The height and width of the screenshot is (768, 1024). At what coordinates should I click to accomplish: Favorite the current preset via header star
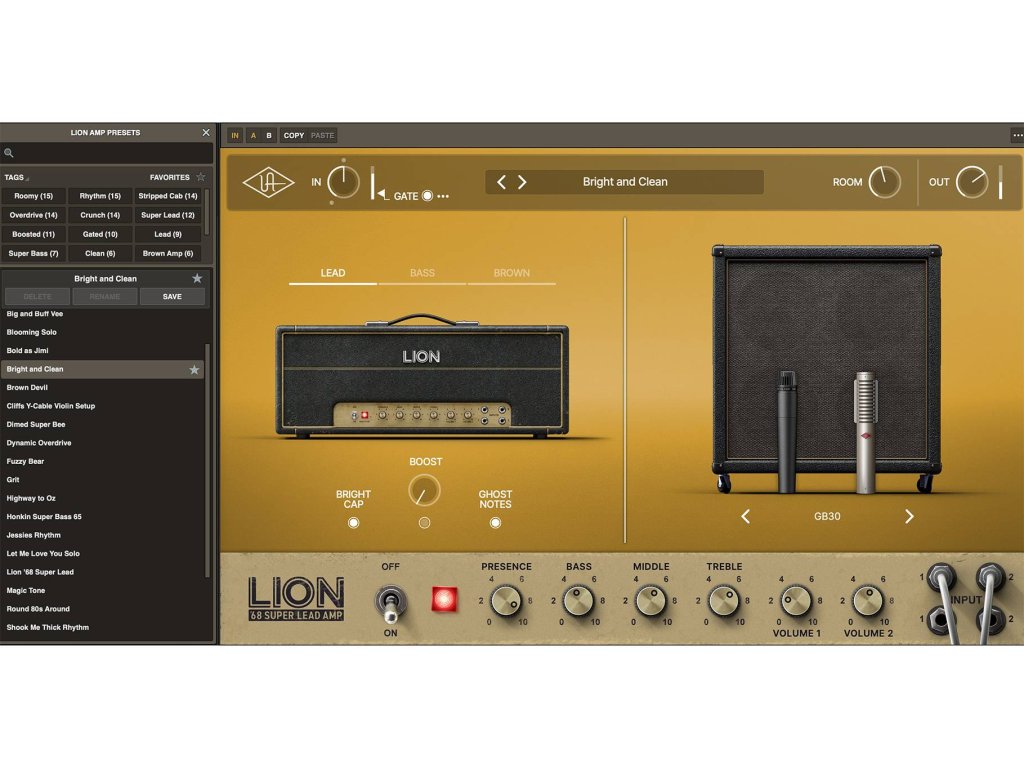[x=197, y=278]
